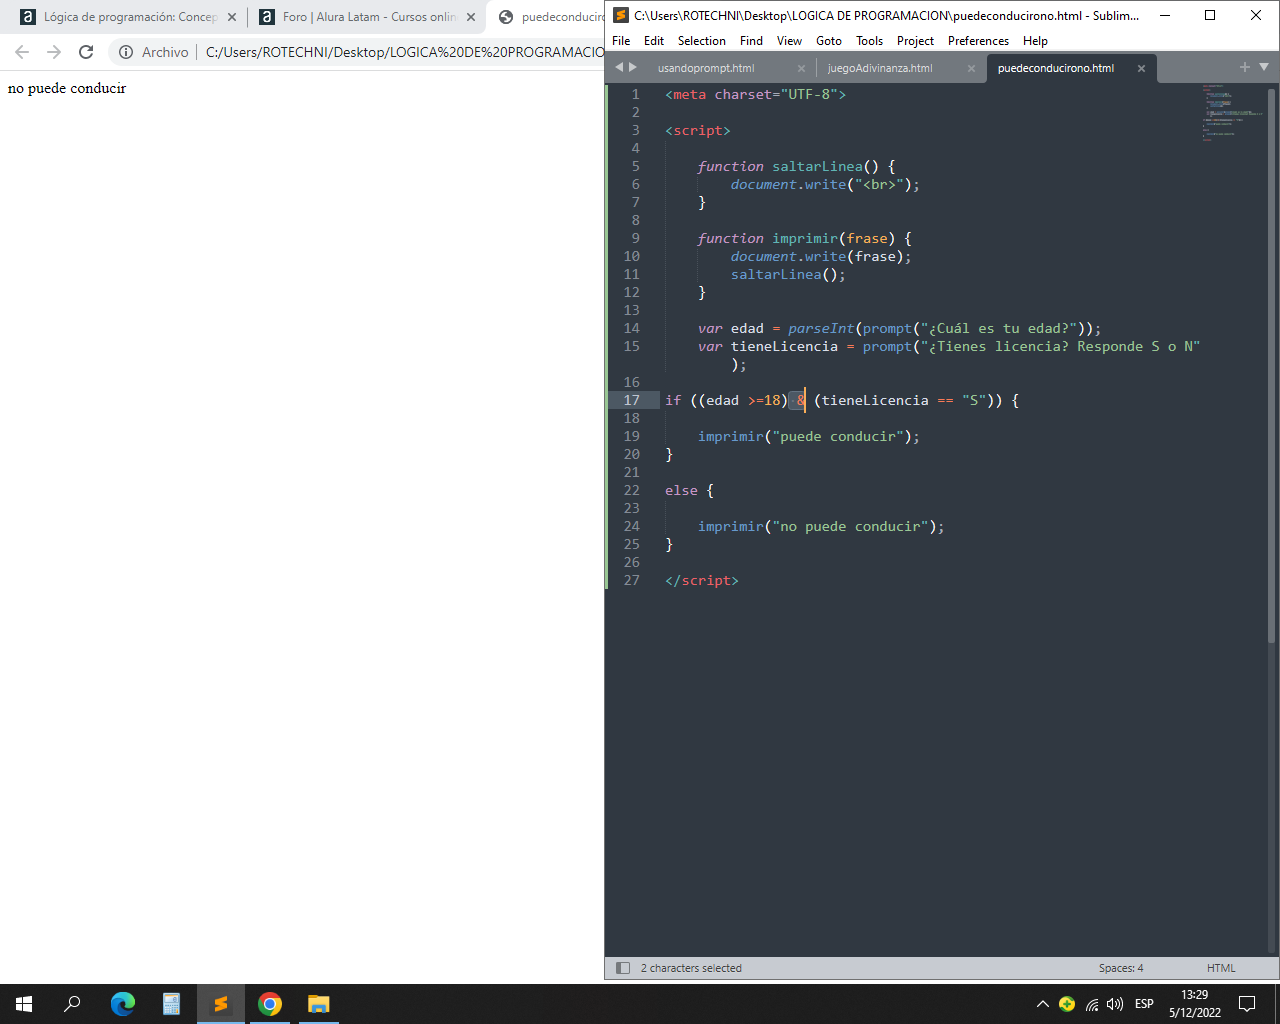Select puedeconducirono.html editor tab
The image size is (1280, 1024).
(1056, 68)
